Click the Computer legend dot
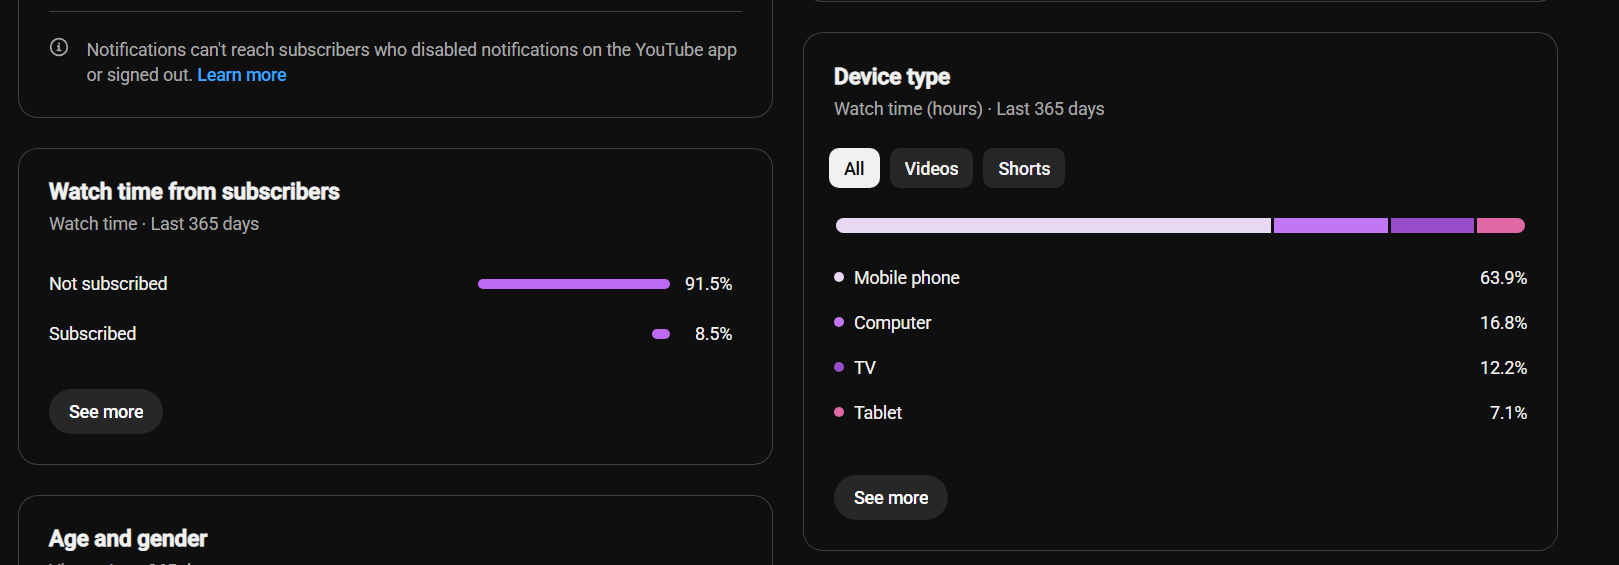This screenshot has width=1619, height=565. tap(839, 322)
